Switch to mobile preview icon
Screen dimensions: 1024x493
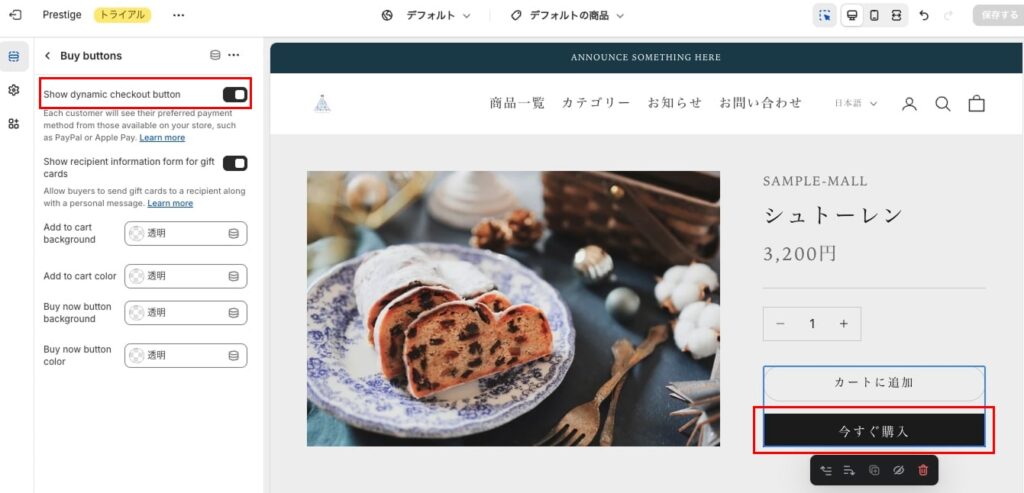click(874, 15)
